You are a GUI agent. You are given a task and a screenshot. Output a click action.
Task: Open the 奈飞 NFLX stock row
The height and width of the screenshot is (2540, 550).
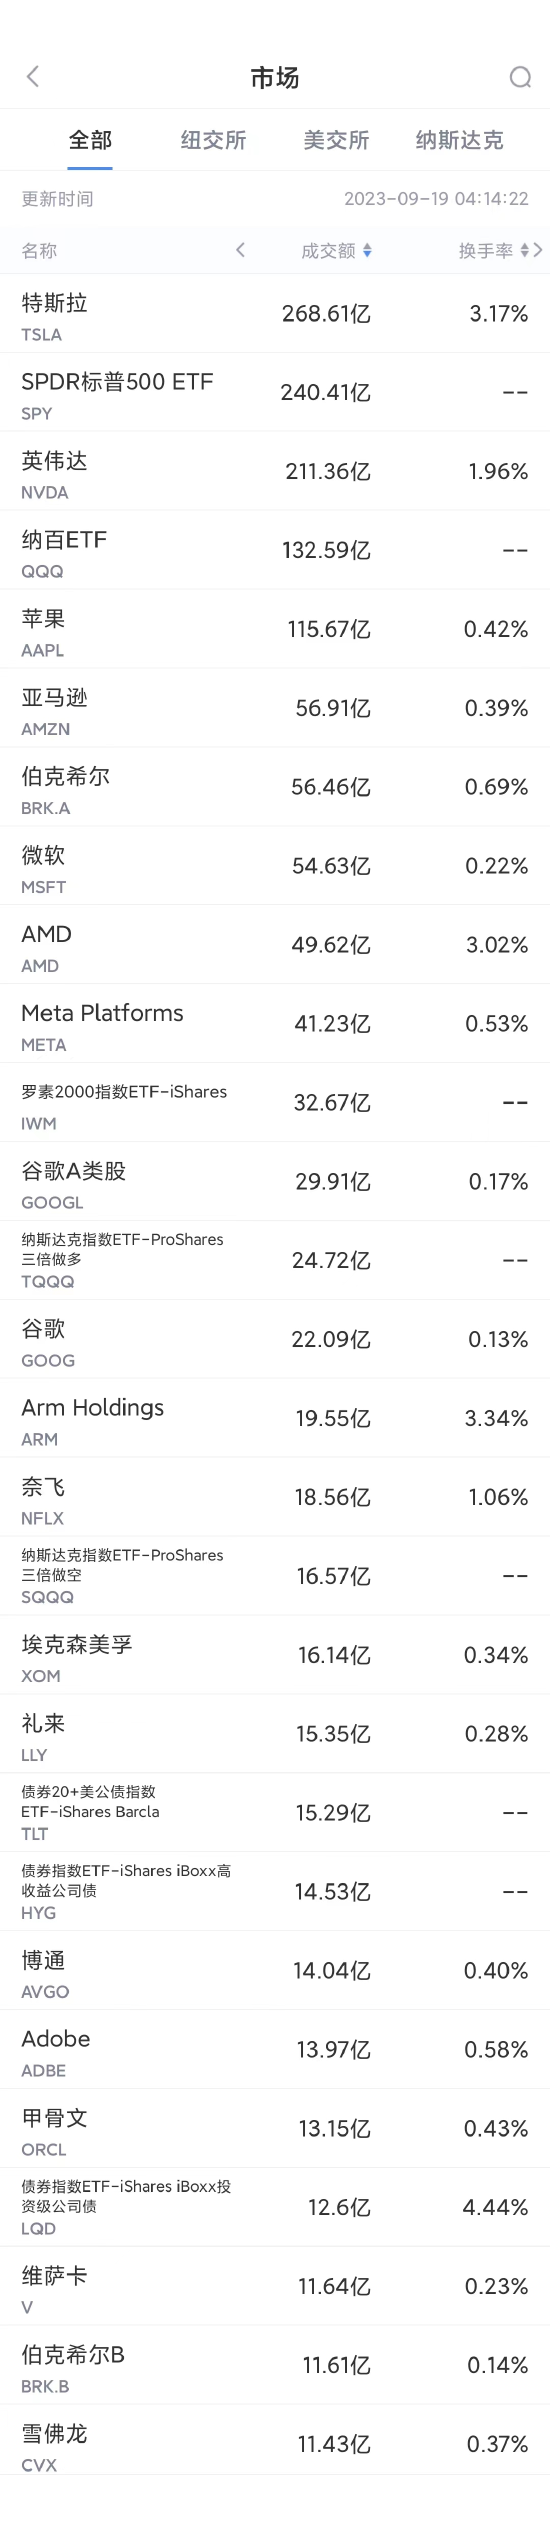click(x=275, y=1498)
